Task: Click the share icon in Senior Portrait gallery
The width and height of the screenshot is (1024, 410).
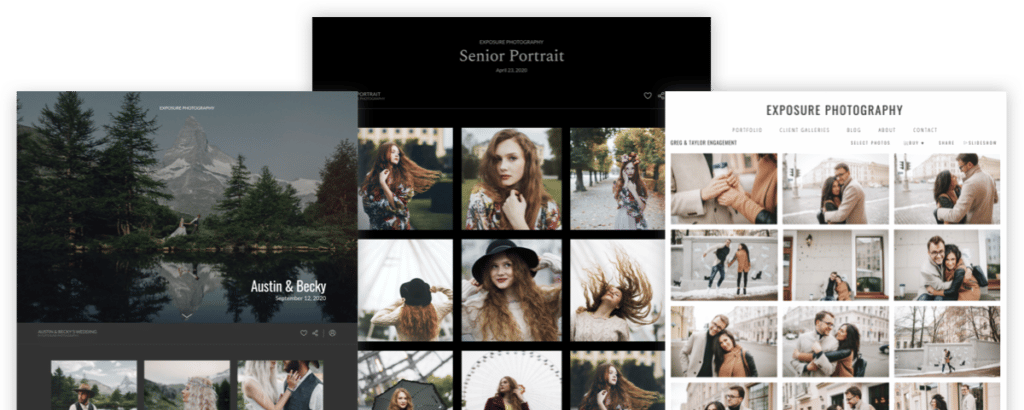Action: coord(661,95)
